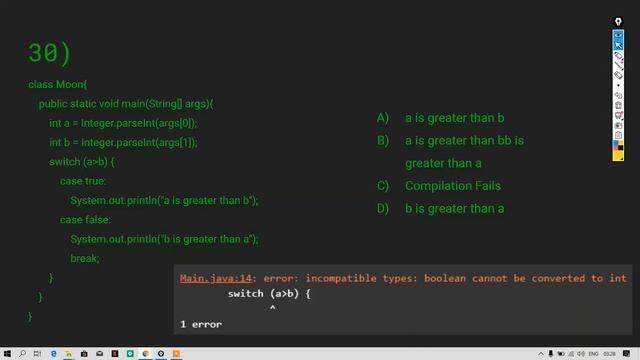Open the green app on taskbar
640x360 pixels.
coord(130,353)
